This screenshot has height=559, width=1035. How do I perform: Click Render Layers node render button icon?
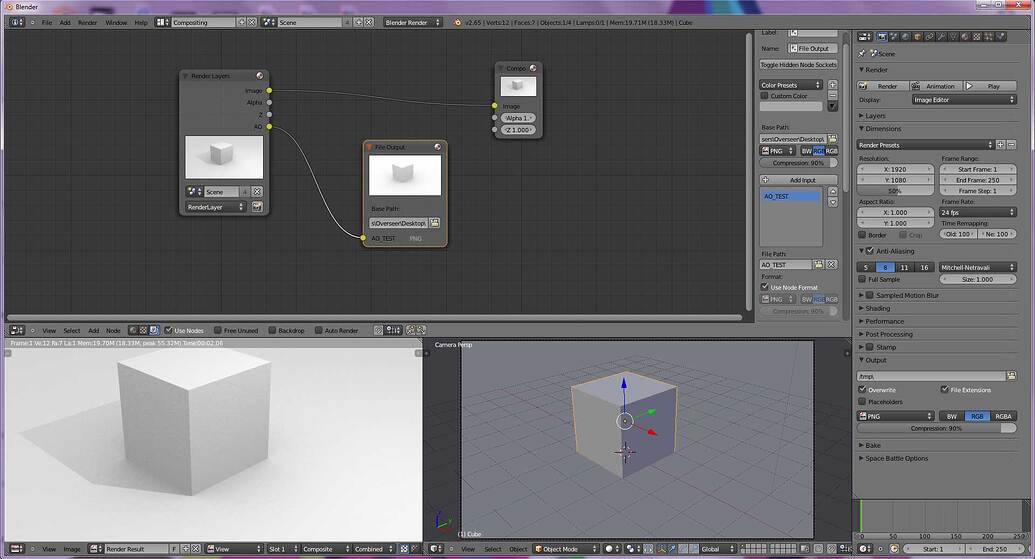(257, 207)
